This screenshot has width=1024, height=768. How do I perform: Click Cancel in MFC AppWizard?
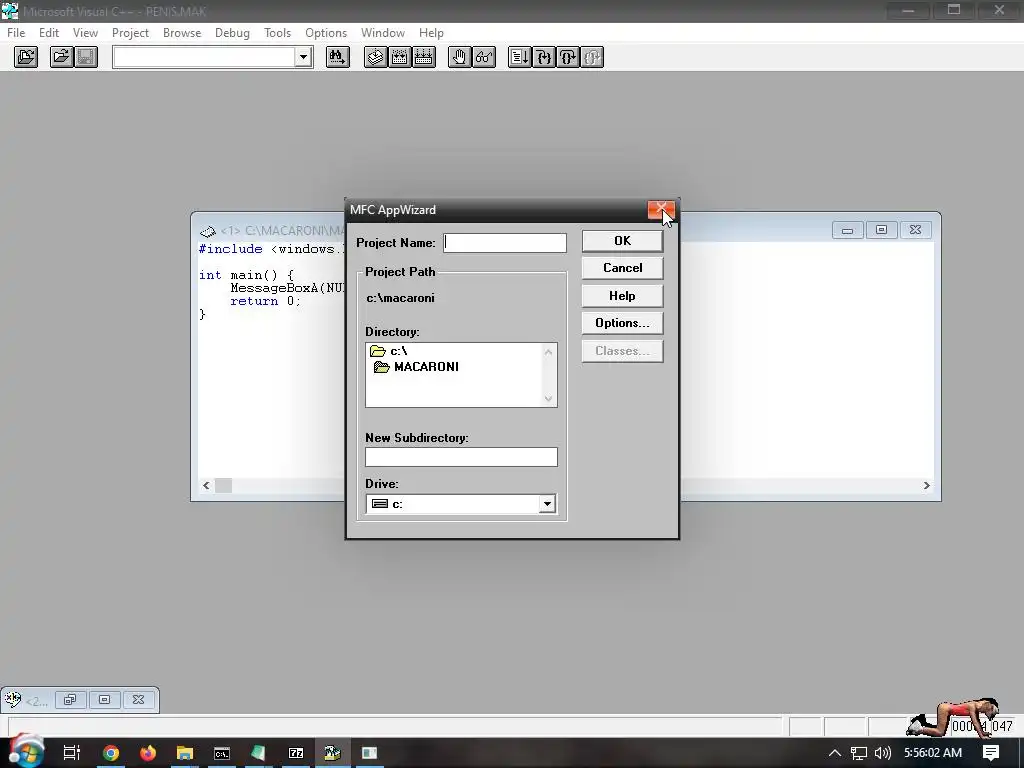[x=622, y=268]
